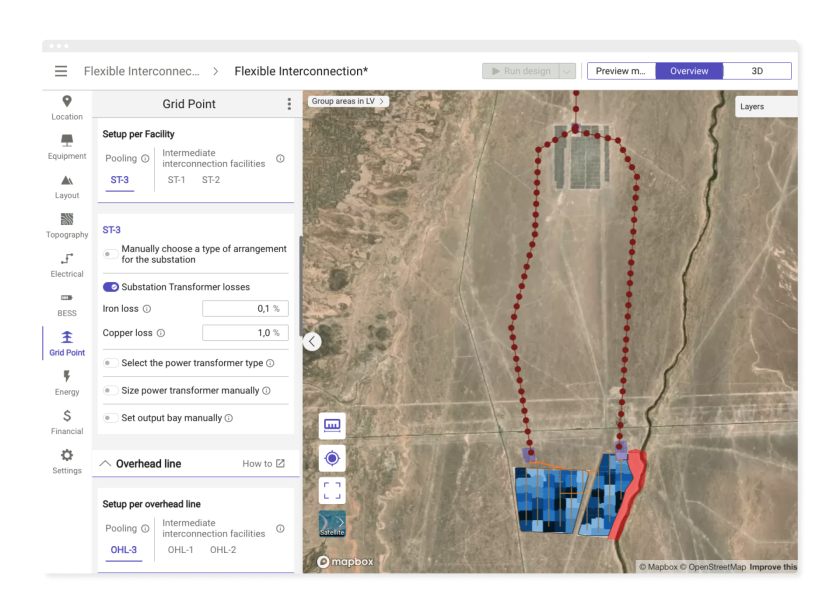Enter fullscreen map view
Viewport: 840px width, 613px height.
pos(332,490)
